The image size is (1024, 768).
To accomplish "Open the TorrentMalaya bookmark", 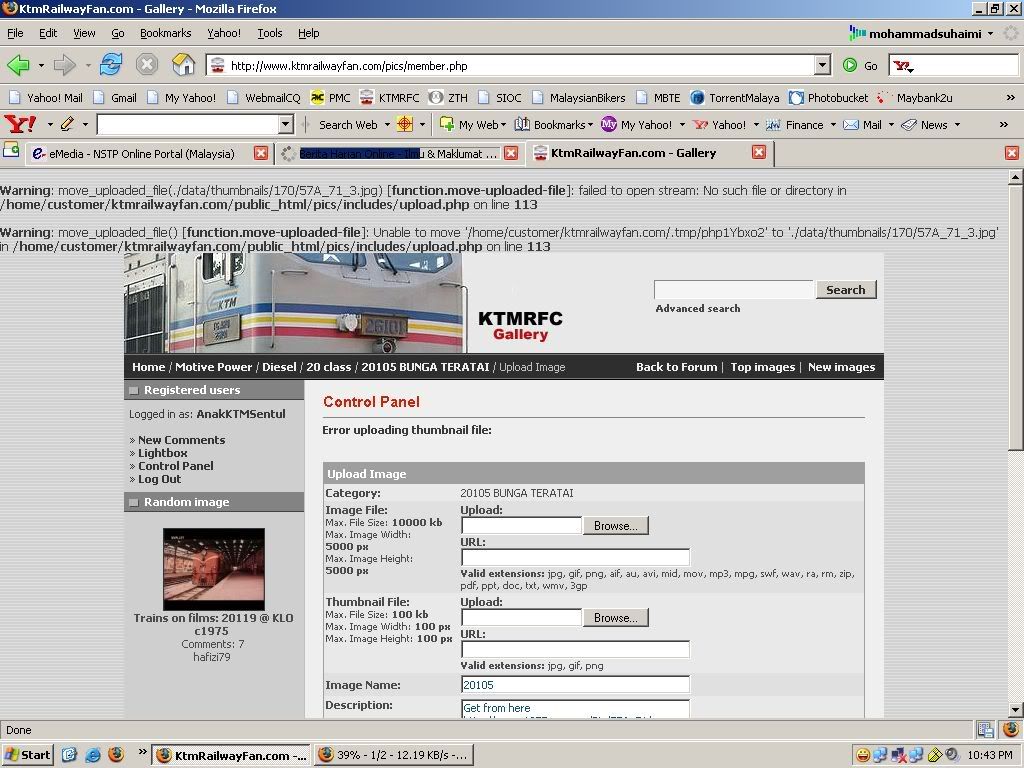I will click(x=735, y=98).
